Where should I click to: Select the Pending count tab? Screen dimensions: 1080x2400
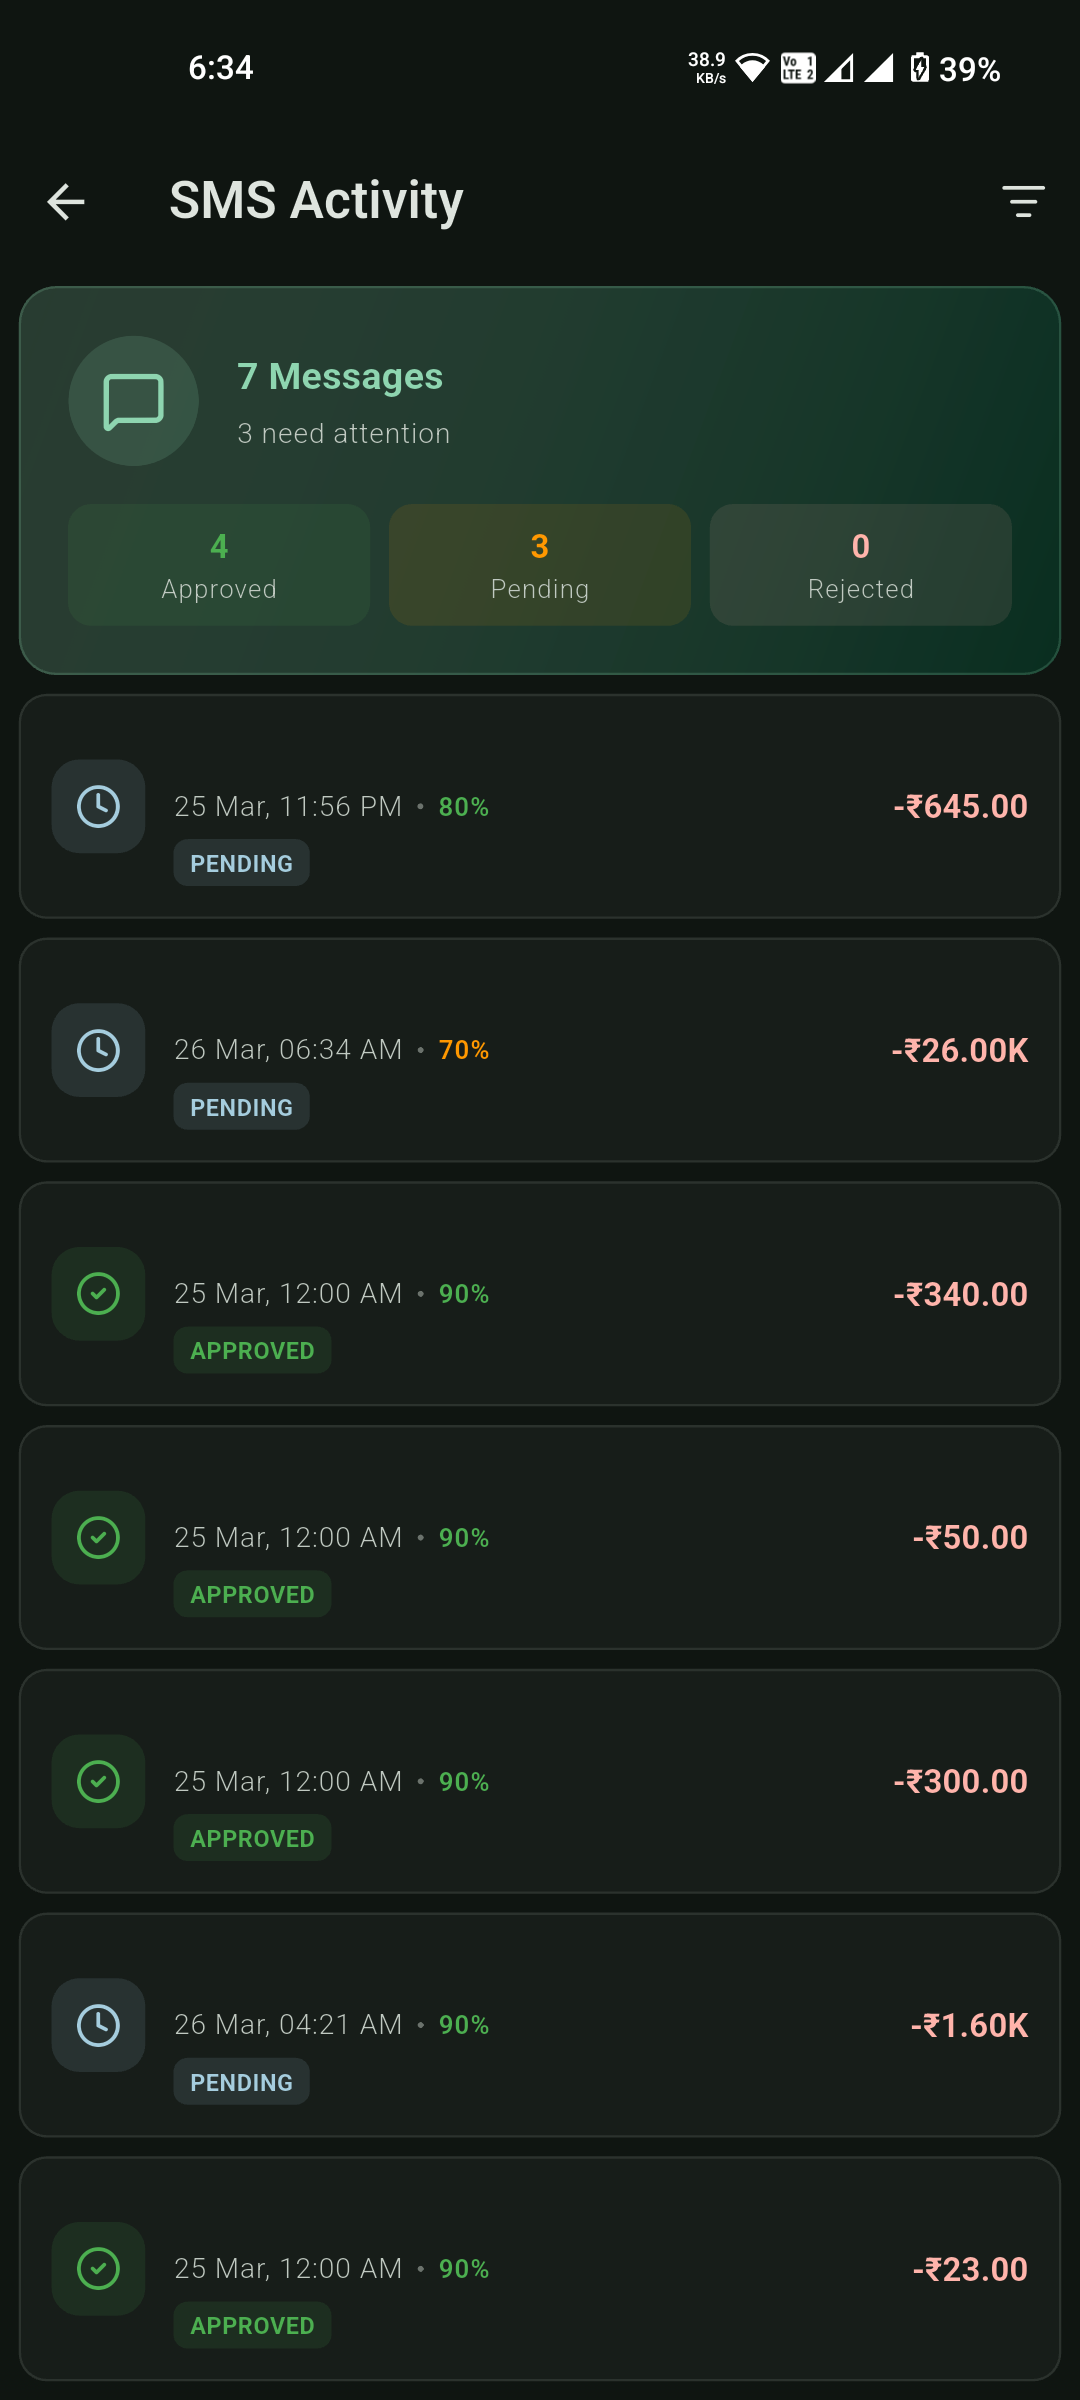(x=540, y=565)
